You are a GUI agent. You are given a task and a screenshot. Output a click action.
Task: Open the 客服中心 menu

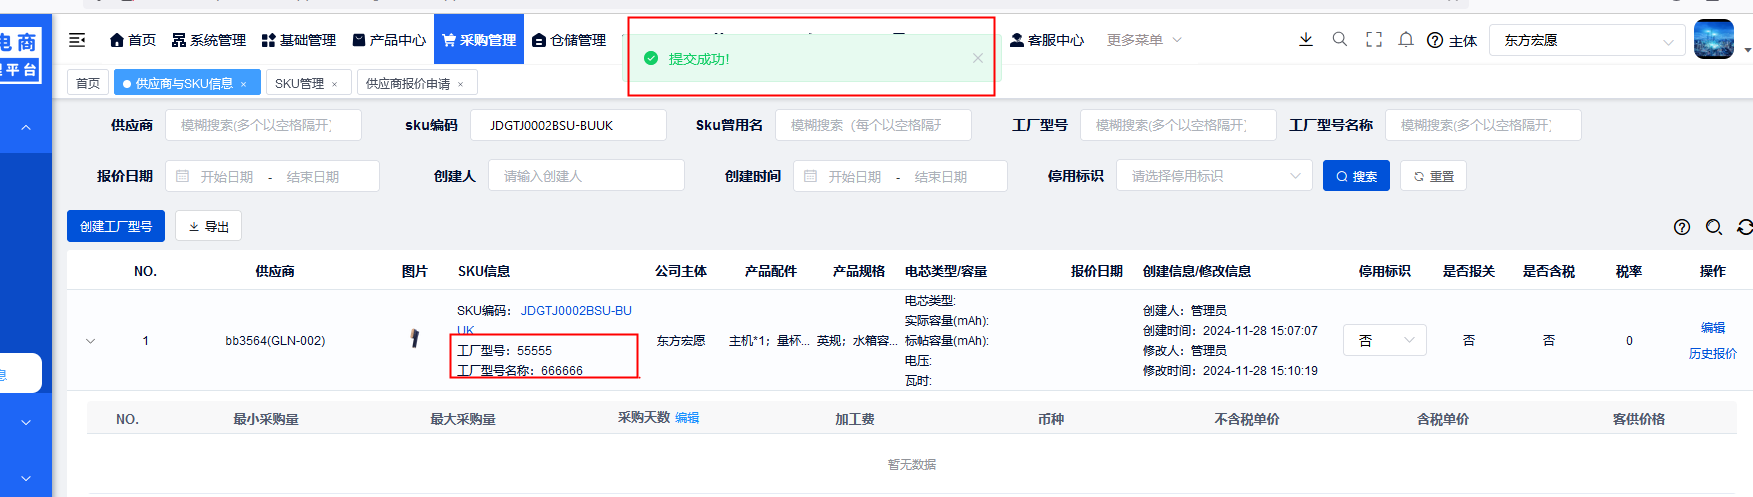point(1047,40)
